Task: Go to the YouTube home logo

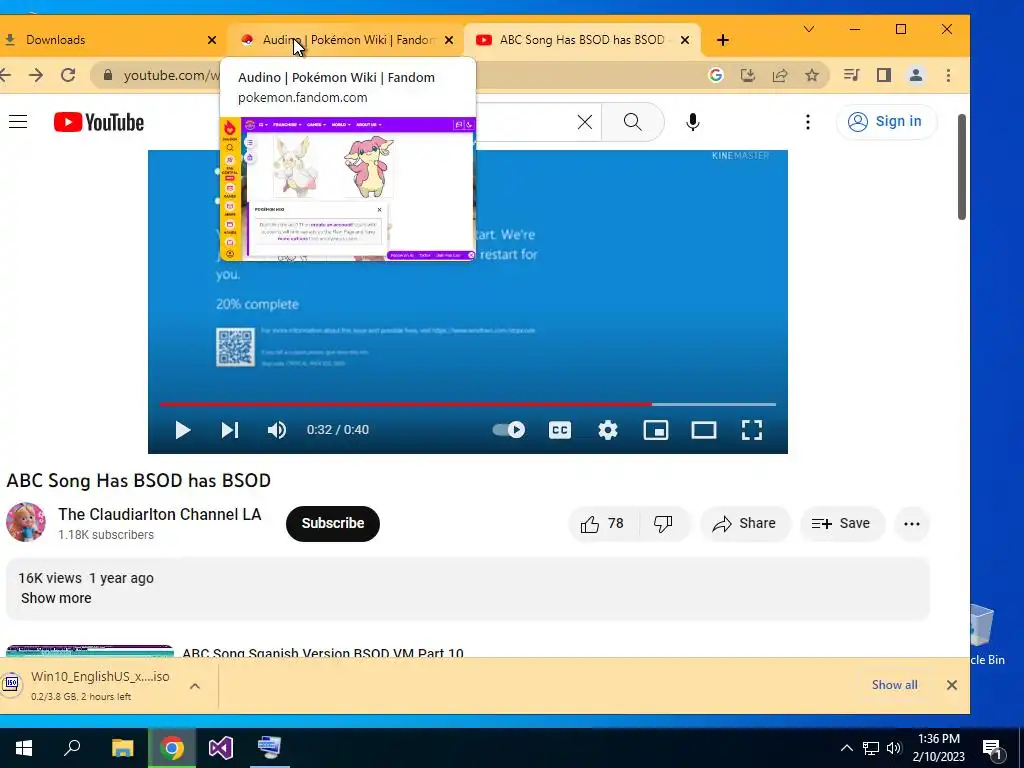Action: click(x=99, y=122)
